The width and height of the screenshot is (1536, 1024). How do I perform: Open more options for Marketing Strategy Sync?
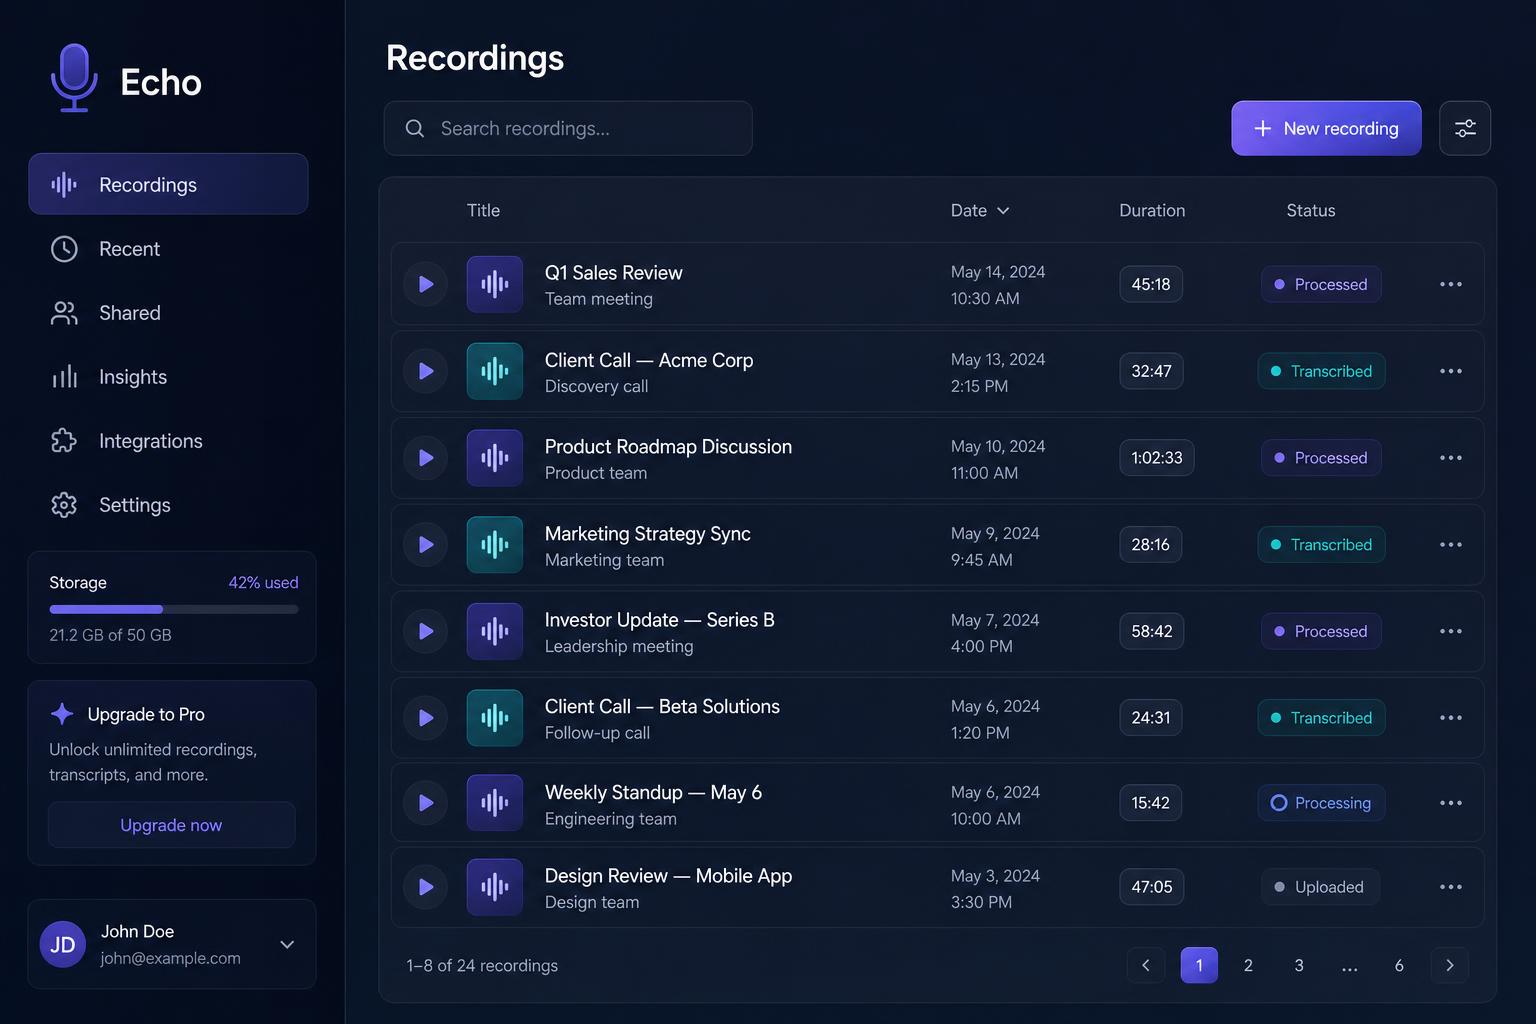coord(1451,545)
